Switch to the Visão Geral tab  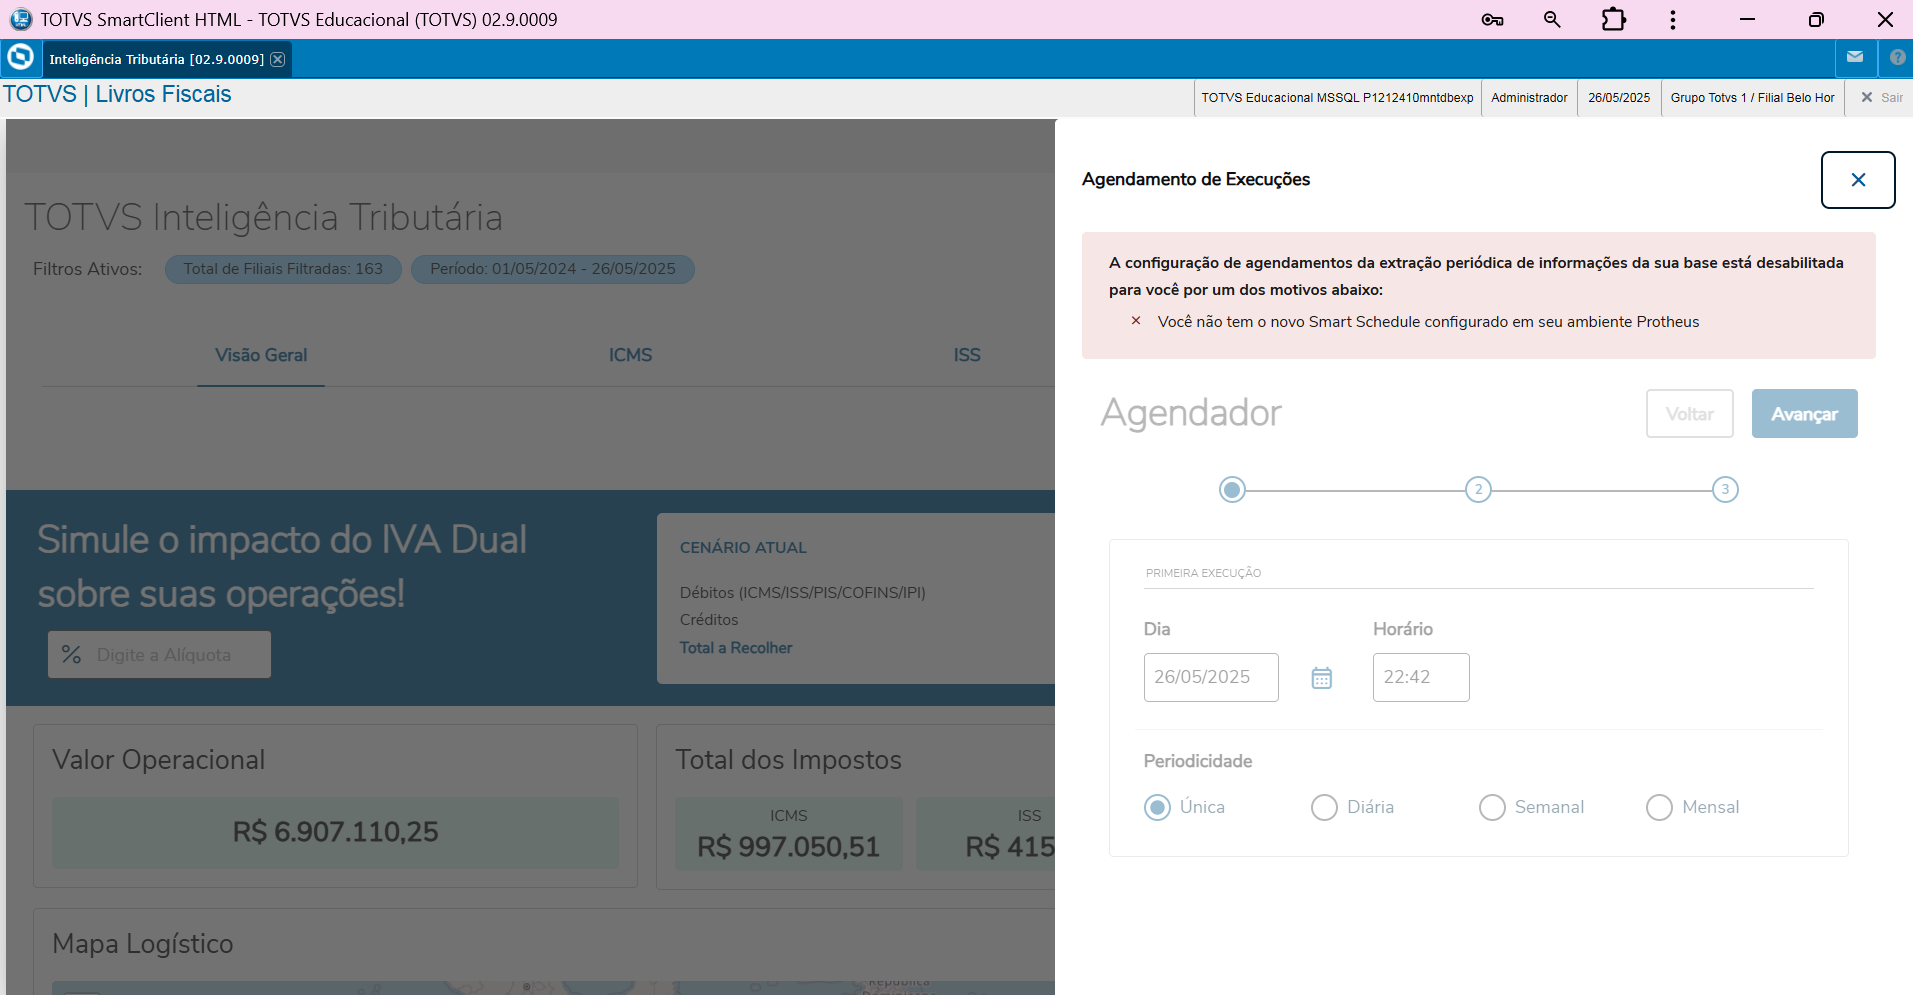261,356
